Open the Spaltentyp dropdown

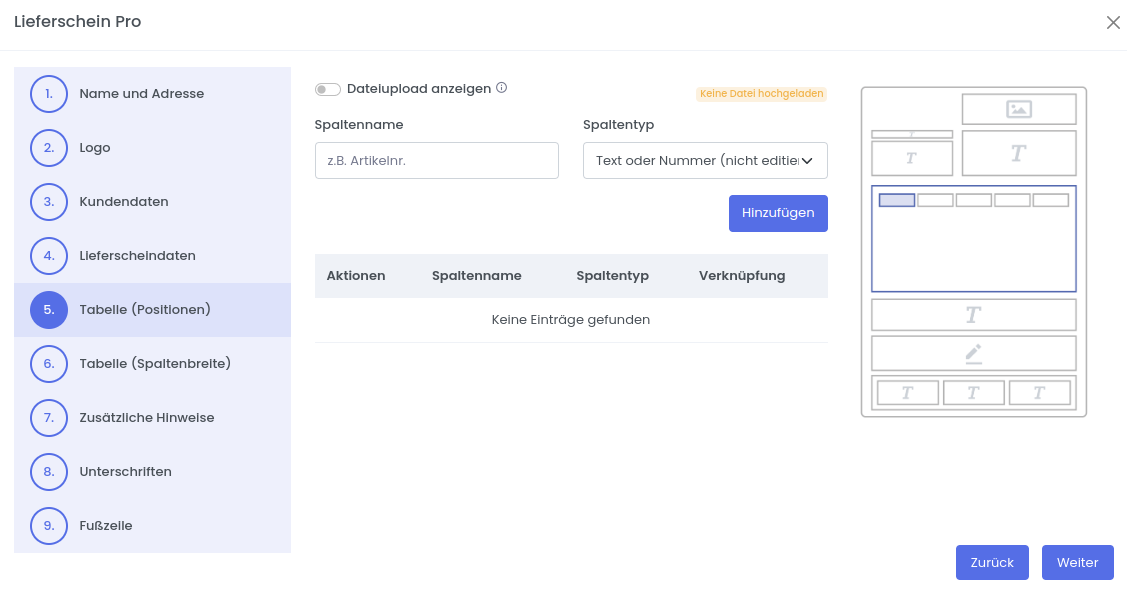(x=705, y=160)
